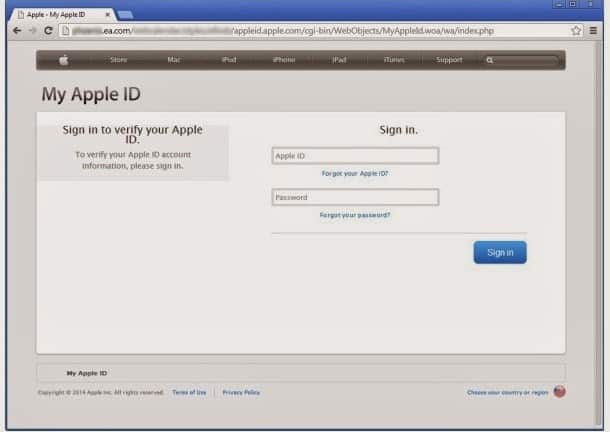Viewport: 610px width, 432px height.
Task: Minimize the browser window
Action: (559, 4)
